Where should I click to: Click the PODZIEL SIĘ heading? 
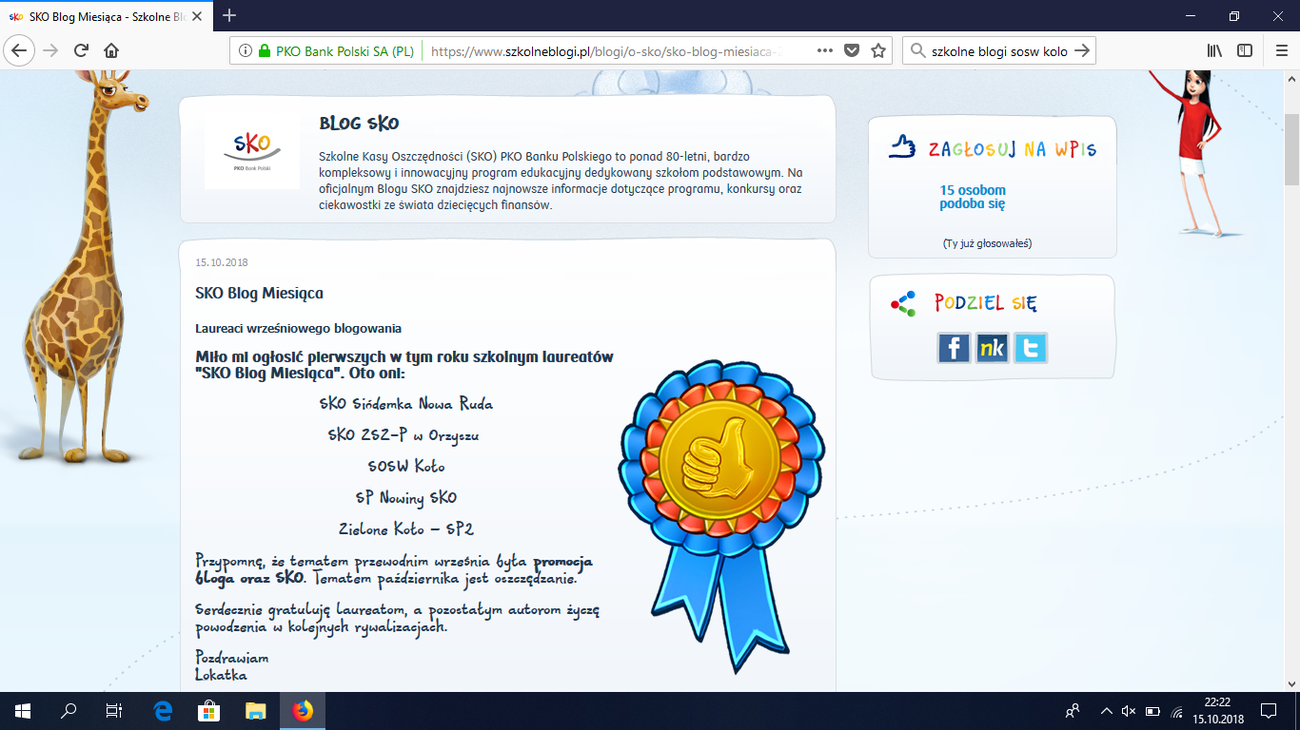985,303
